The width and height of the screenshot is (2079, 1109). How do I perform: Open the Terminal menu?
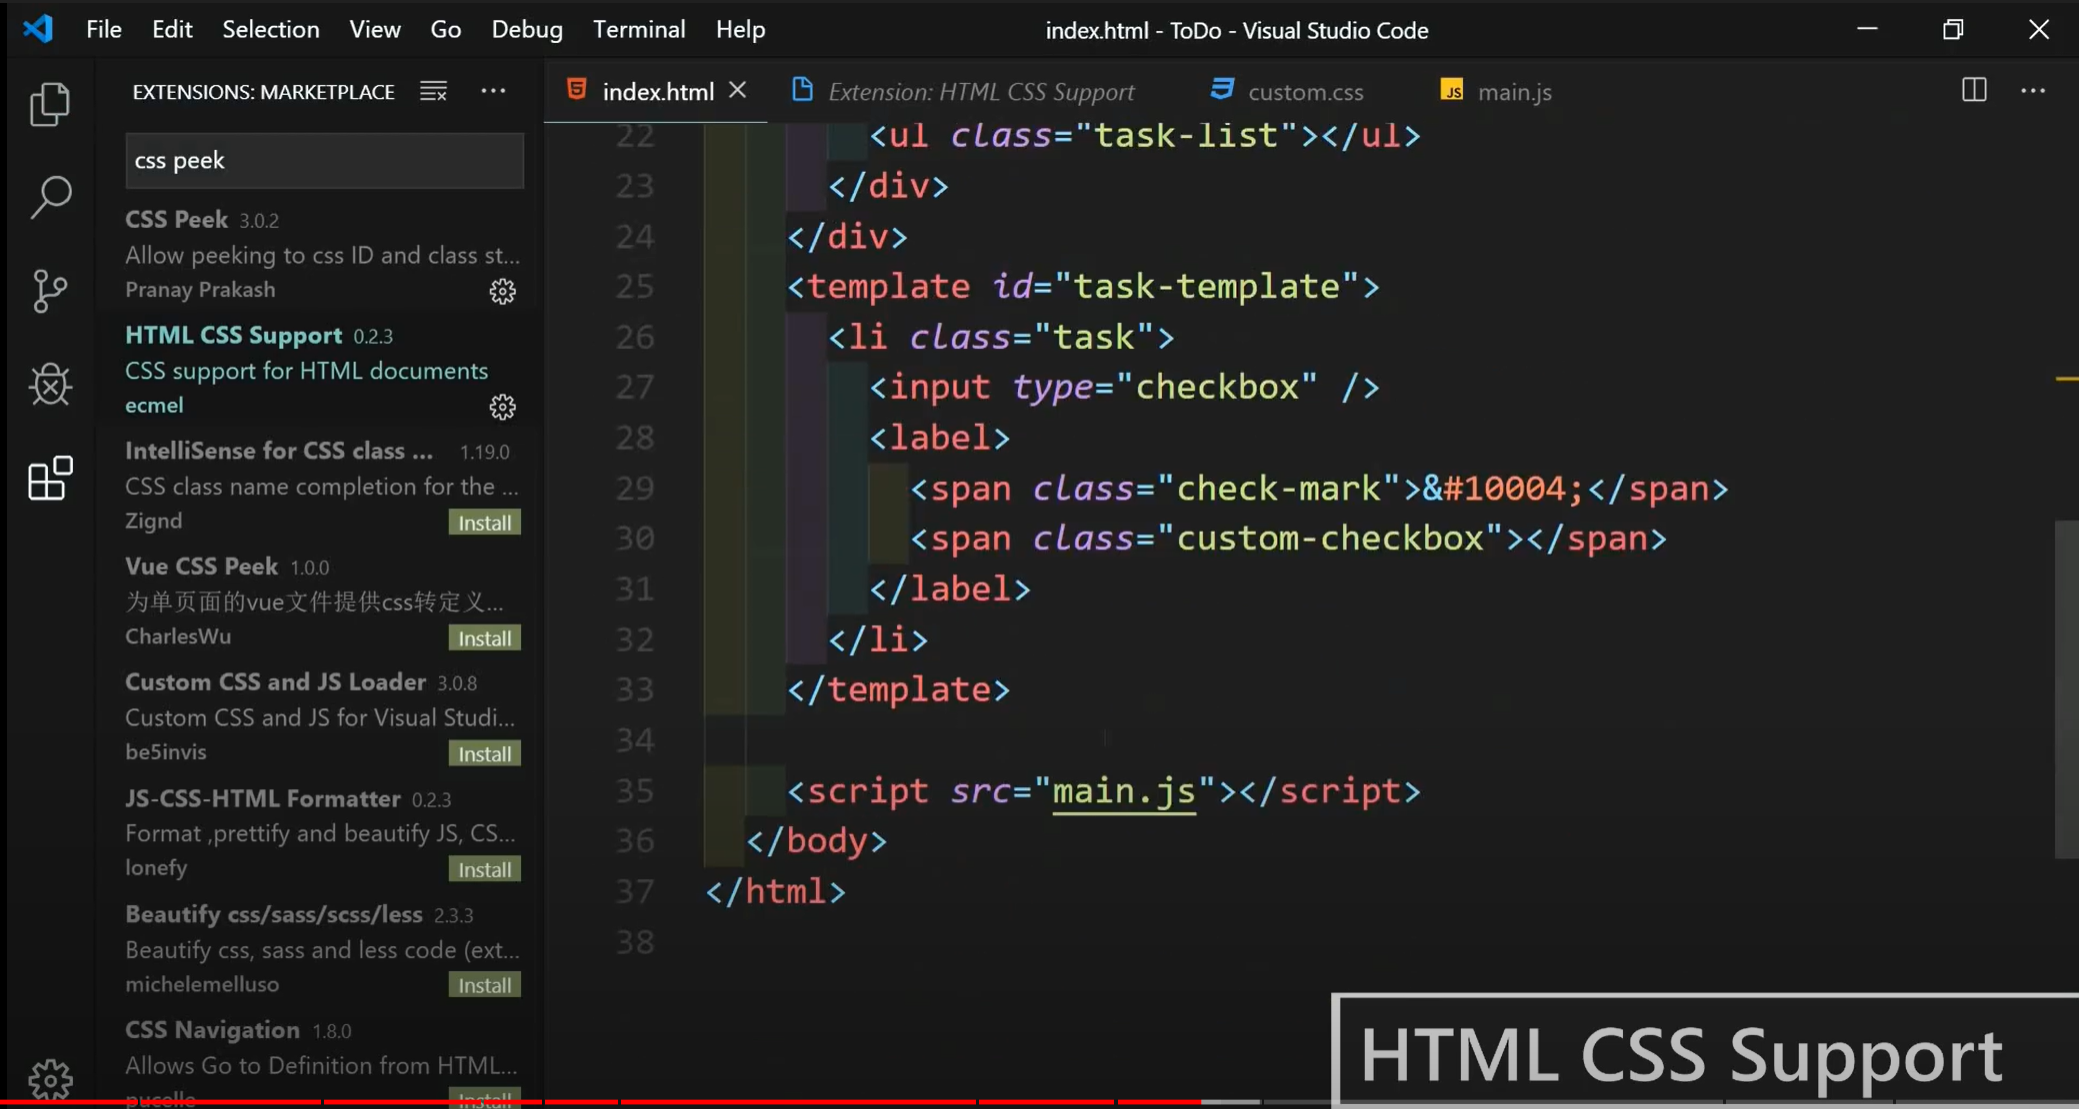(638, 30)
